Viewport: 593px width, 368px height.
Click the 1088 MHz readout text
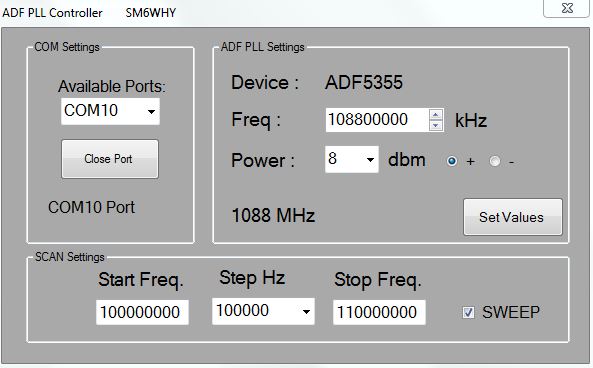[x=273, y=216]
